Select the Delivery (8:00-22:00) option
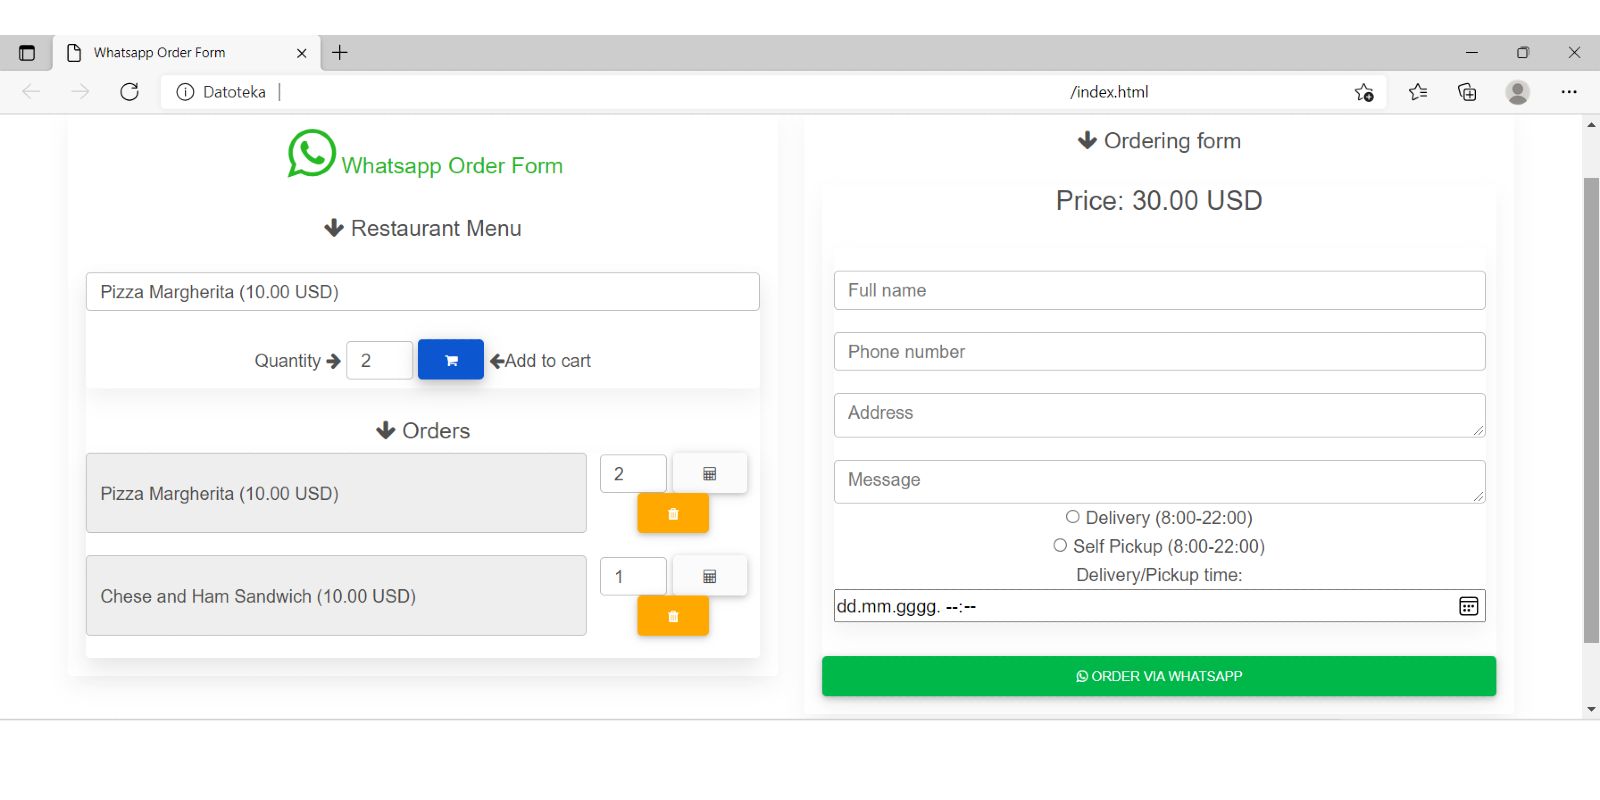 (1073, 517)
